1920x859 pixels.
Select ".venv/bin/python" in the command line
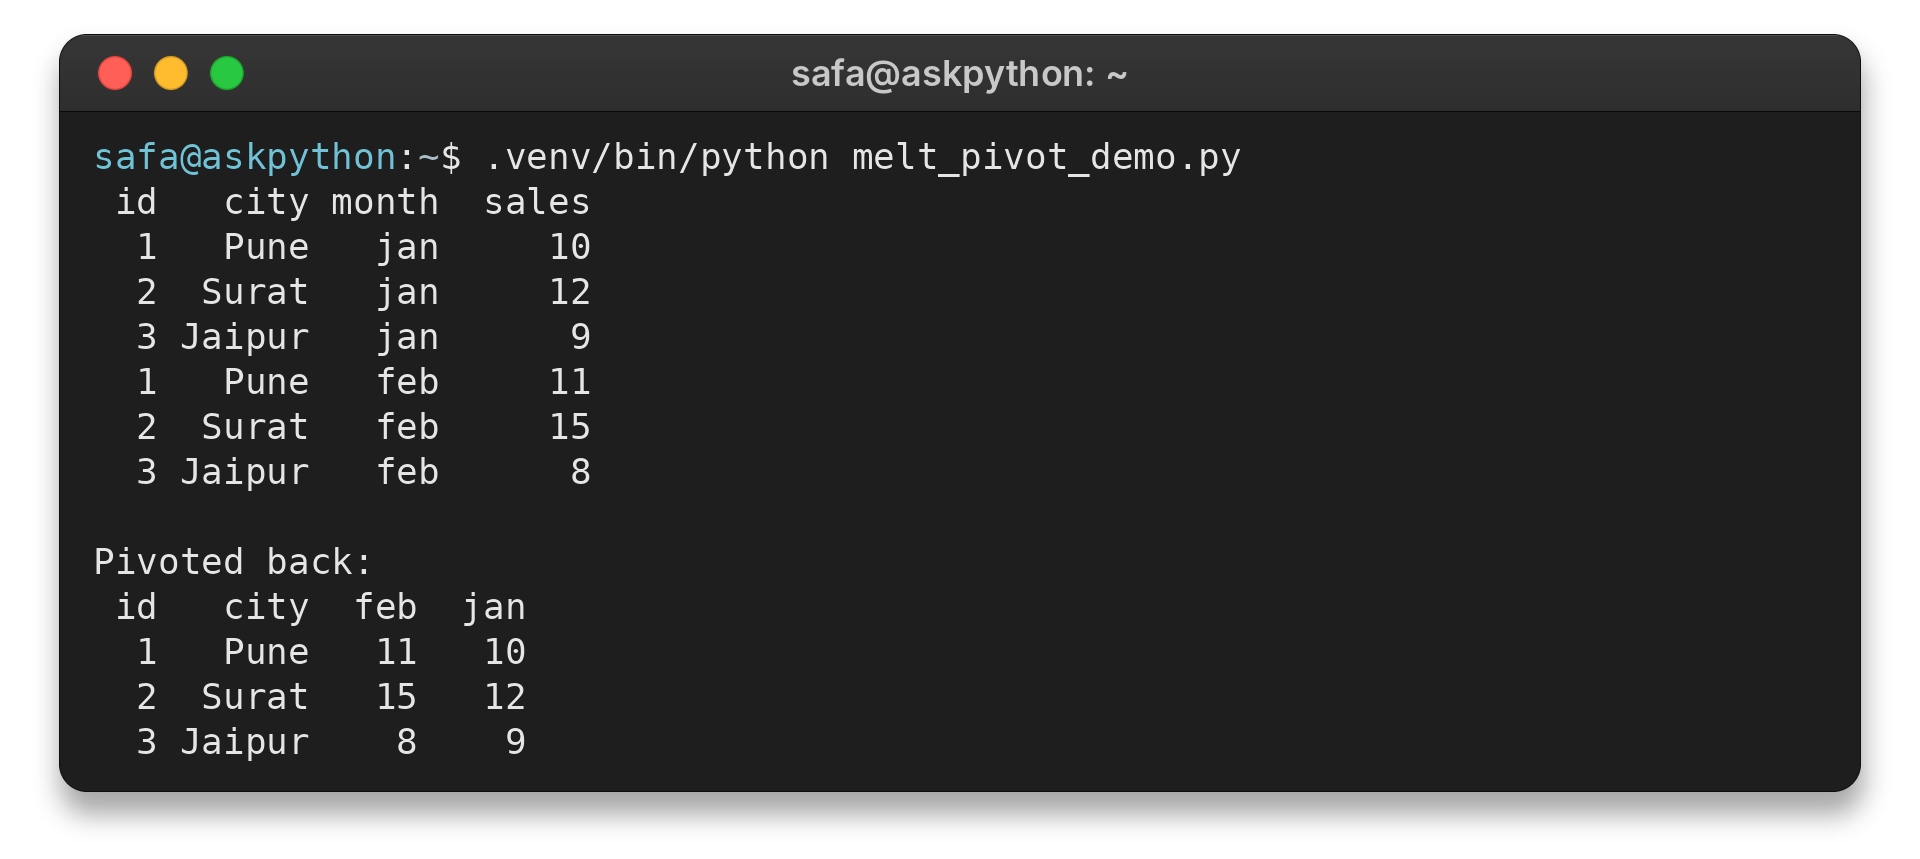(657, 157)
